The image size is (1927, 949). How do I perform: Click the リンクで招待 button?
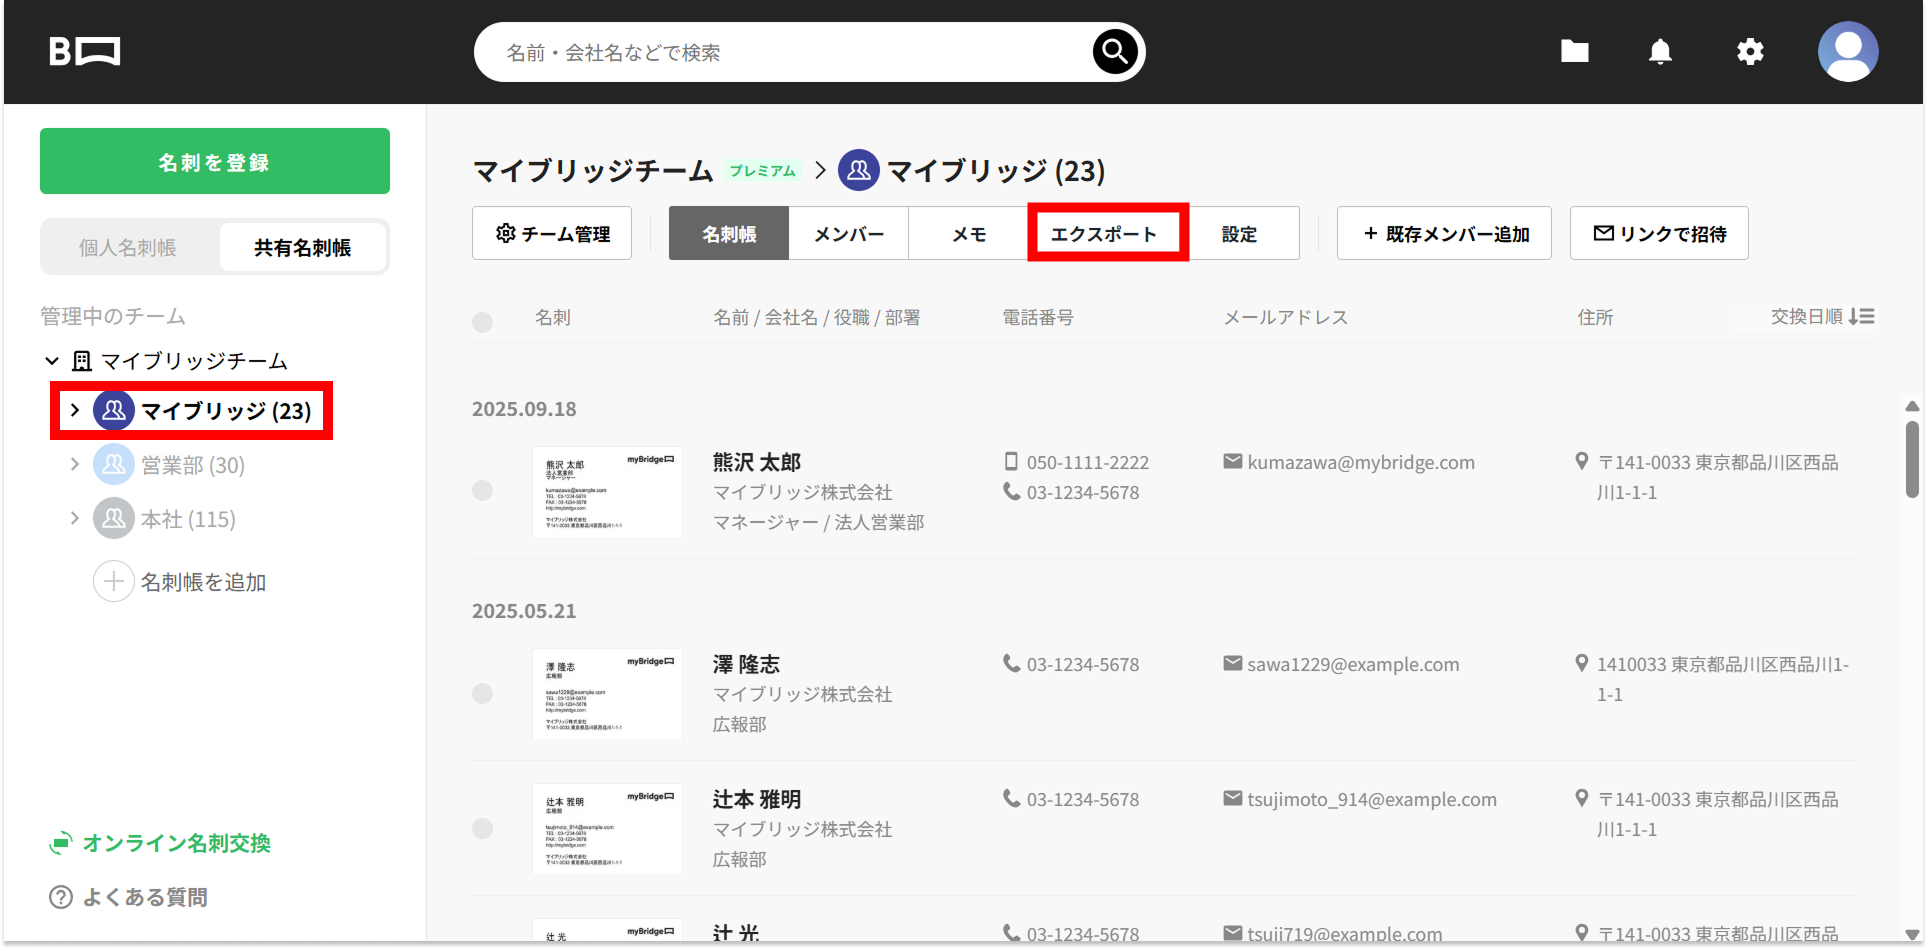click(1659, 233)
